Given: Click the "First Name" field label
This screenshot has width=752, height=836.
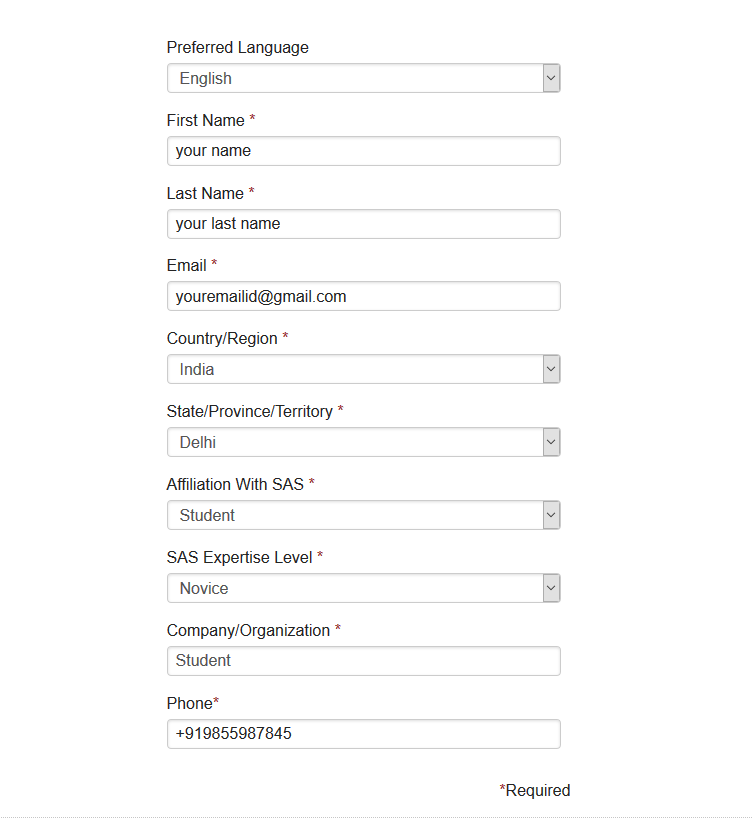Looking at the screenshot, I should (205, 120).
